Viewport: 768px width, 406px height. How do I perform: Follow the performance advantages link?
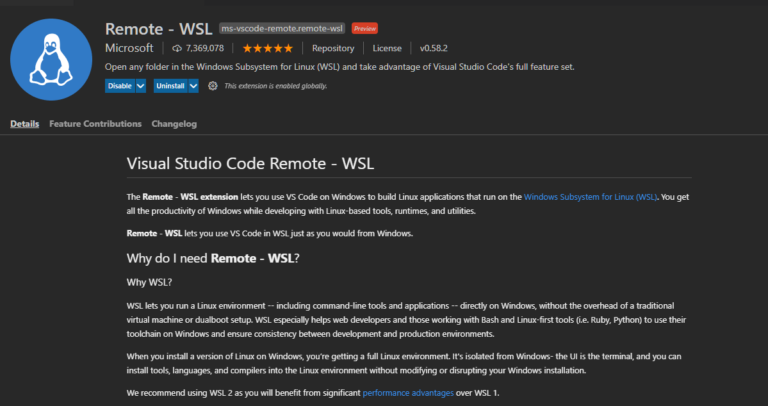coord(408,393)
